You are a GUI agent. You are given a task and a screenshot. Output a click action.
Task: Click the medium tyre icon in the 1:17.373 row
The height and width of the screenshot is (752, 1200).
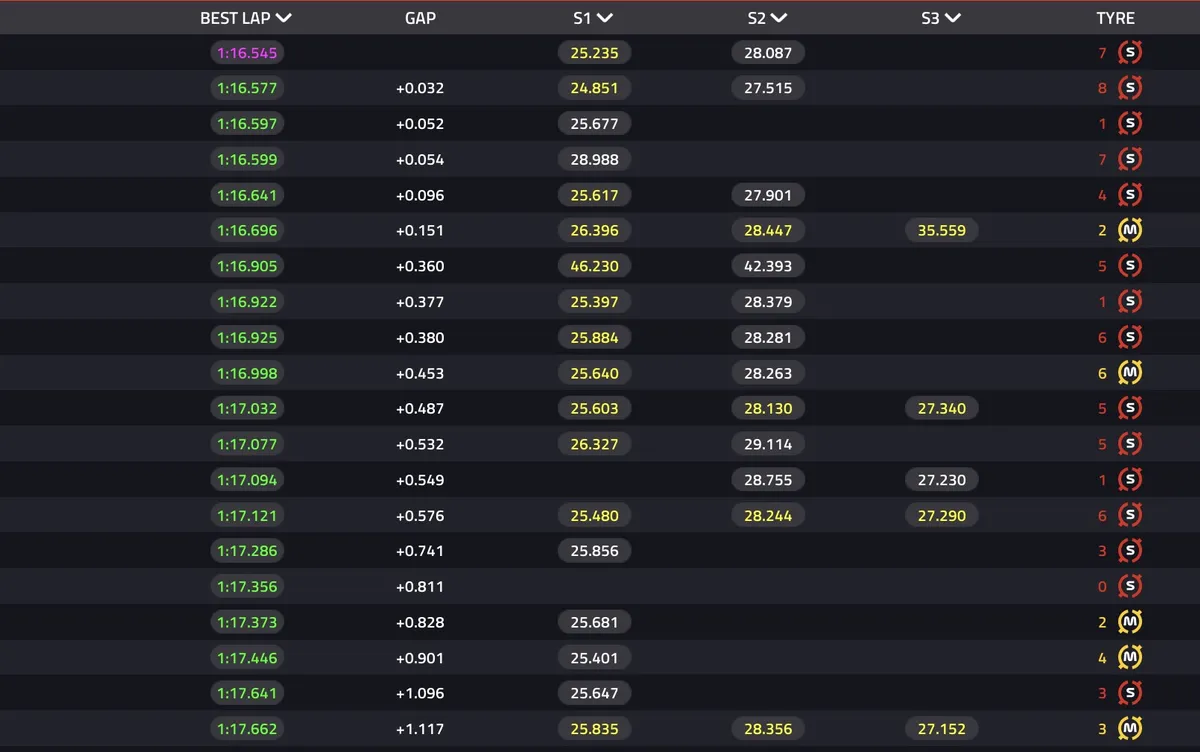click(x=1130, y=622)
